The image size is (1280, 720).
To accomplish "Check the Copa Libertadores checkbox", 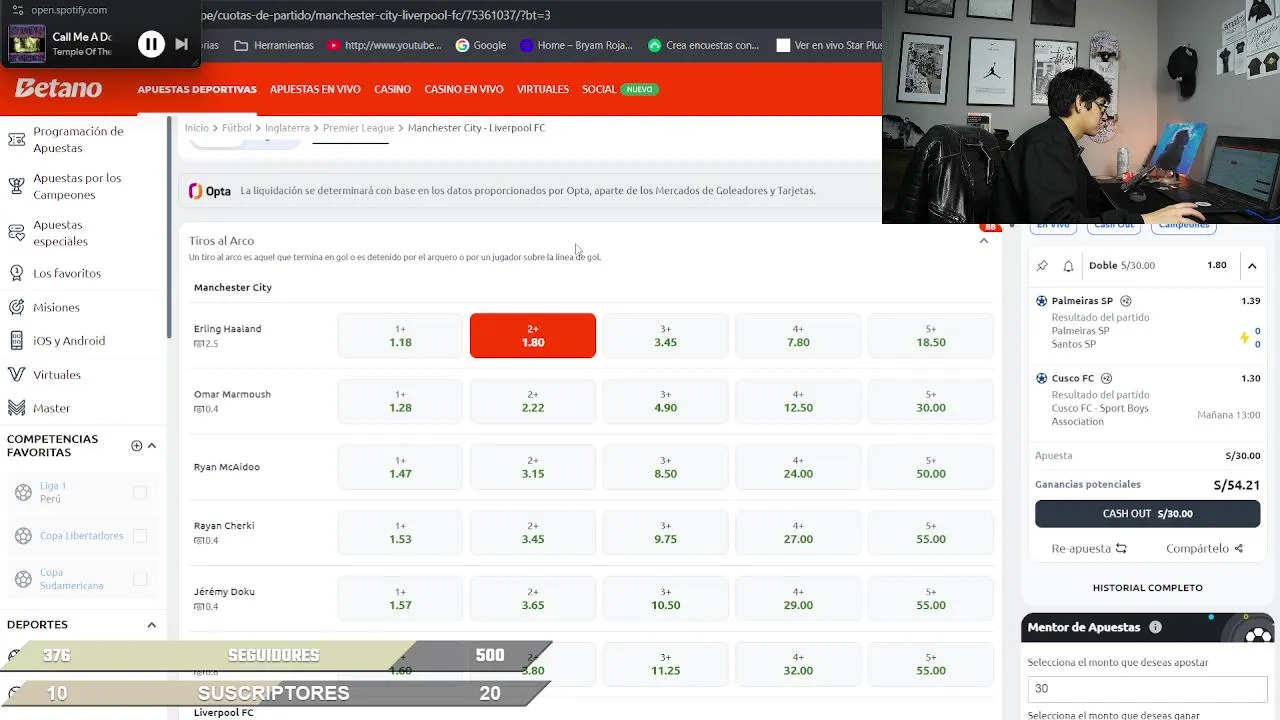I will [140, 536].
